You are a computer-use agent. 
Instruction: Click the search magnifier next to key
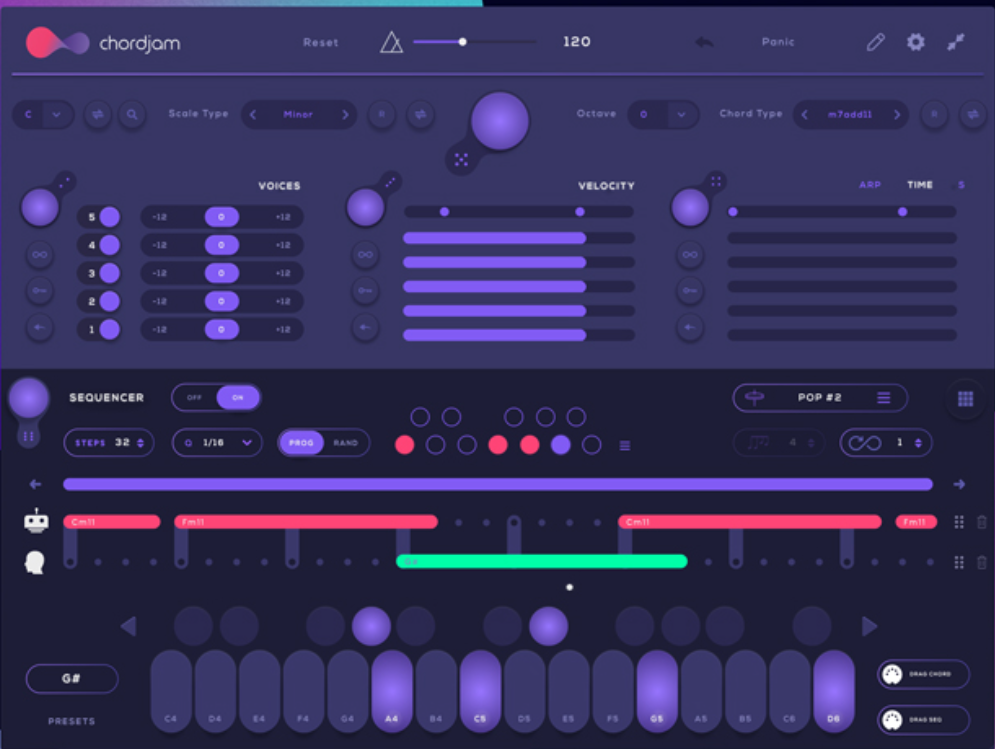coord(132,114)
